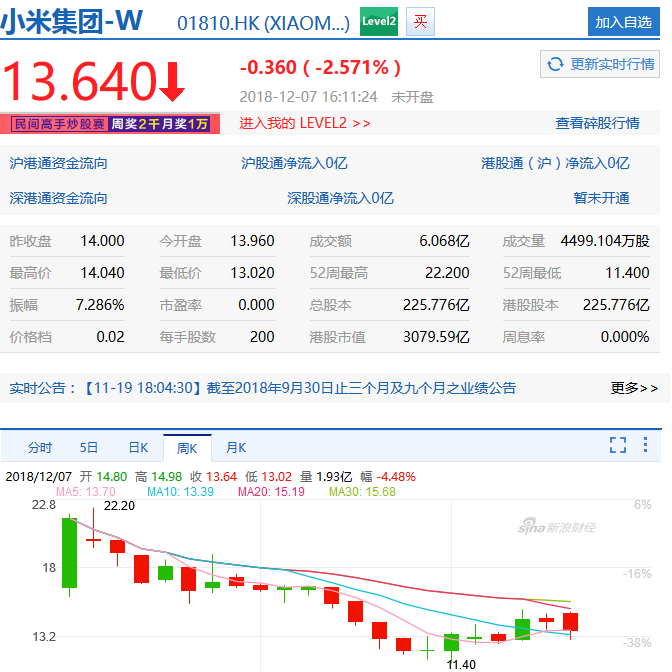Click the MA20: 15.19 indicator label
This screenshot has width=672, height=672.
click(x=271, y=492)
